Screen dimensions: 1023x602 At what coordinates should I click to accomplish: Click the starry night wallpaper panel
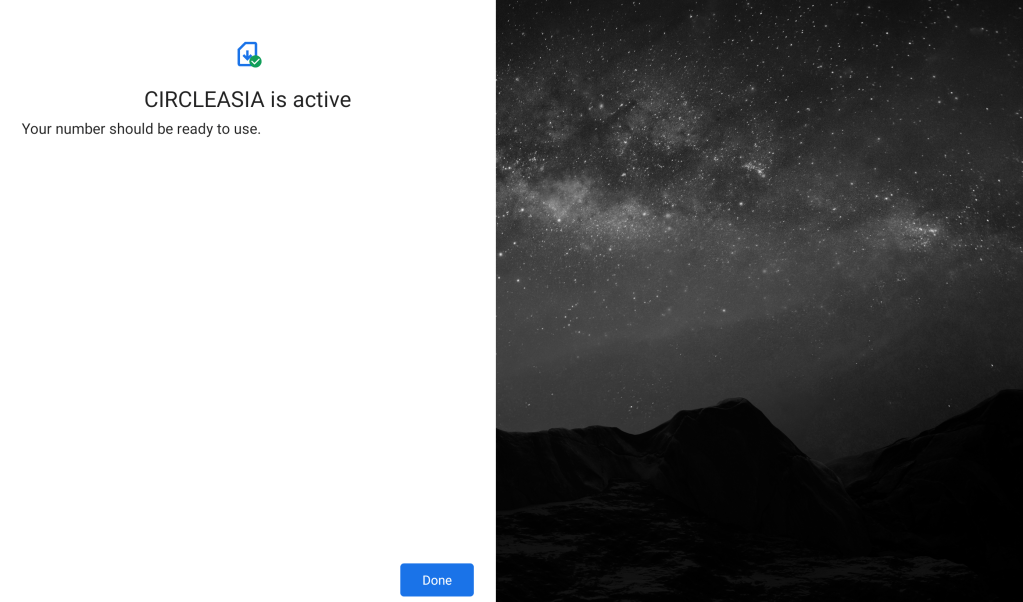coord(759,301)
